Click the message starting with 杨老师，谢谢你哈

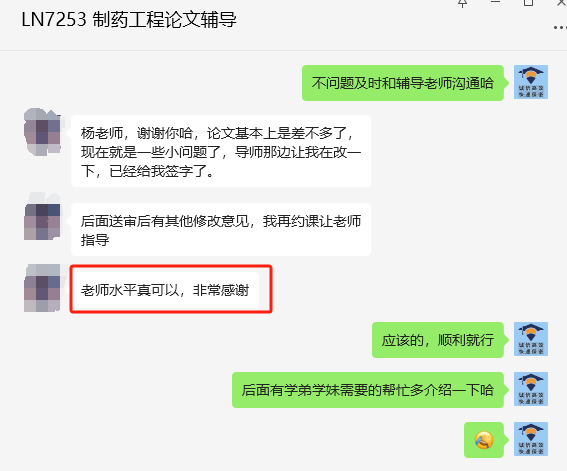(x=221, y=151)
